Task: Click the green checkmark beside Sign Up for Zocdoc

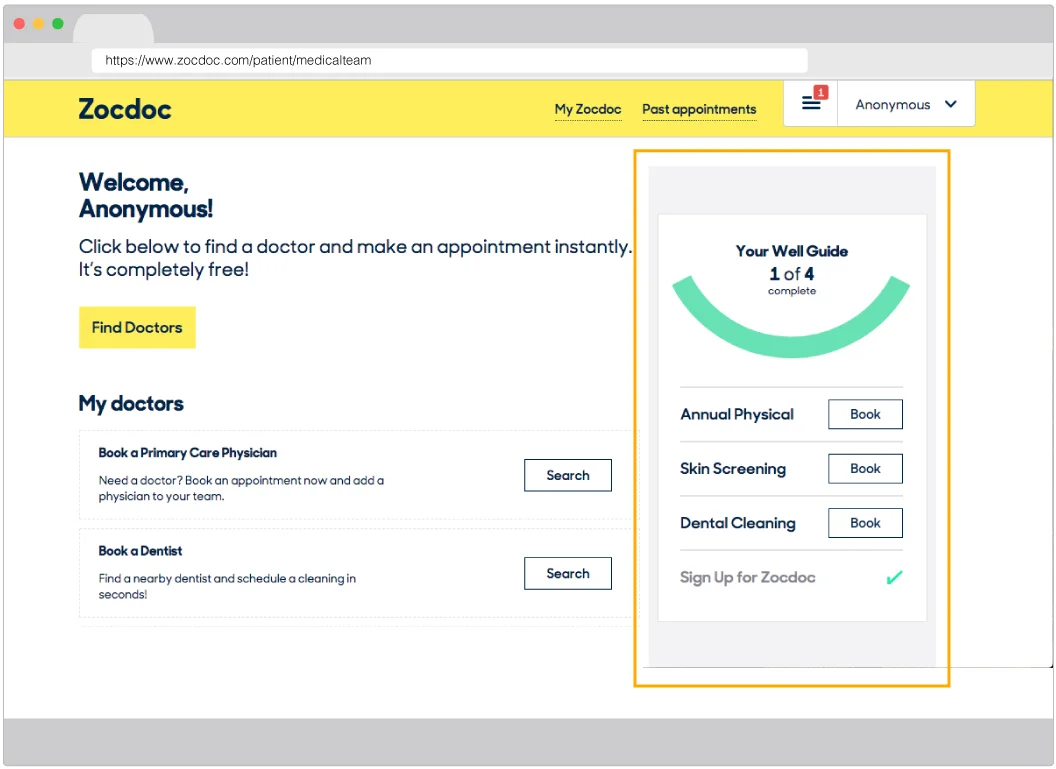Action: point(894,578)
